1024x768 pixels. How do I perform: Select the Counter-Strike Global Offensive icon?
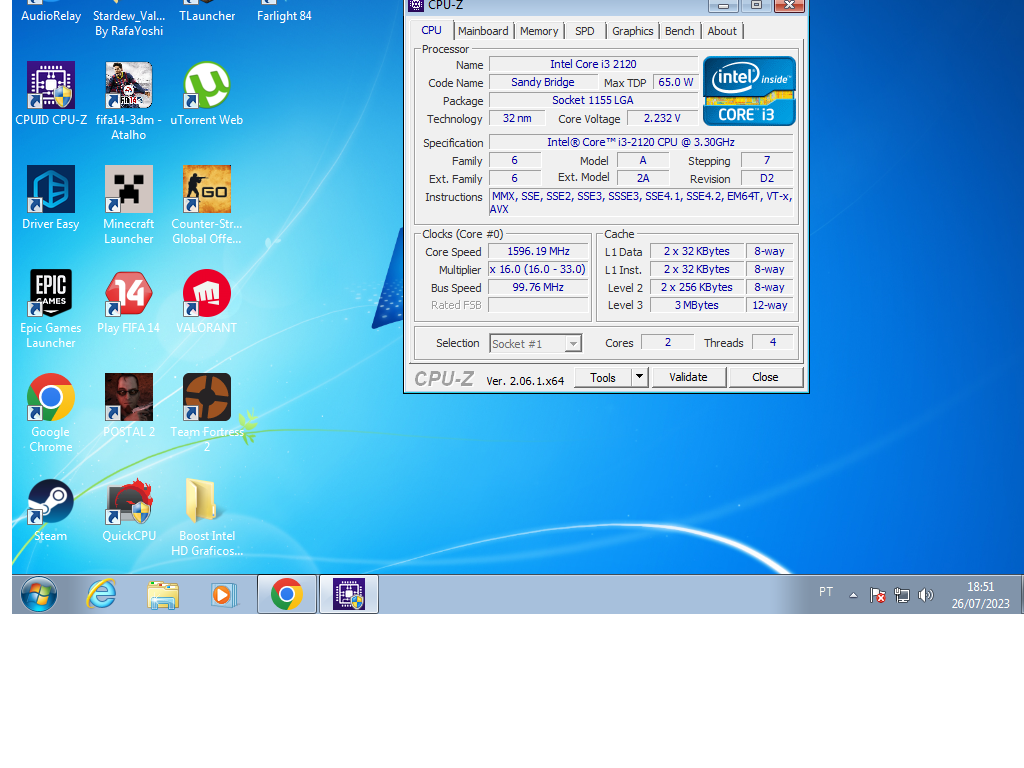[206, 205]
